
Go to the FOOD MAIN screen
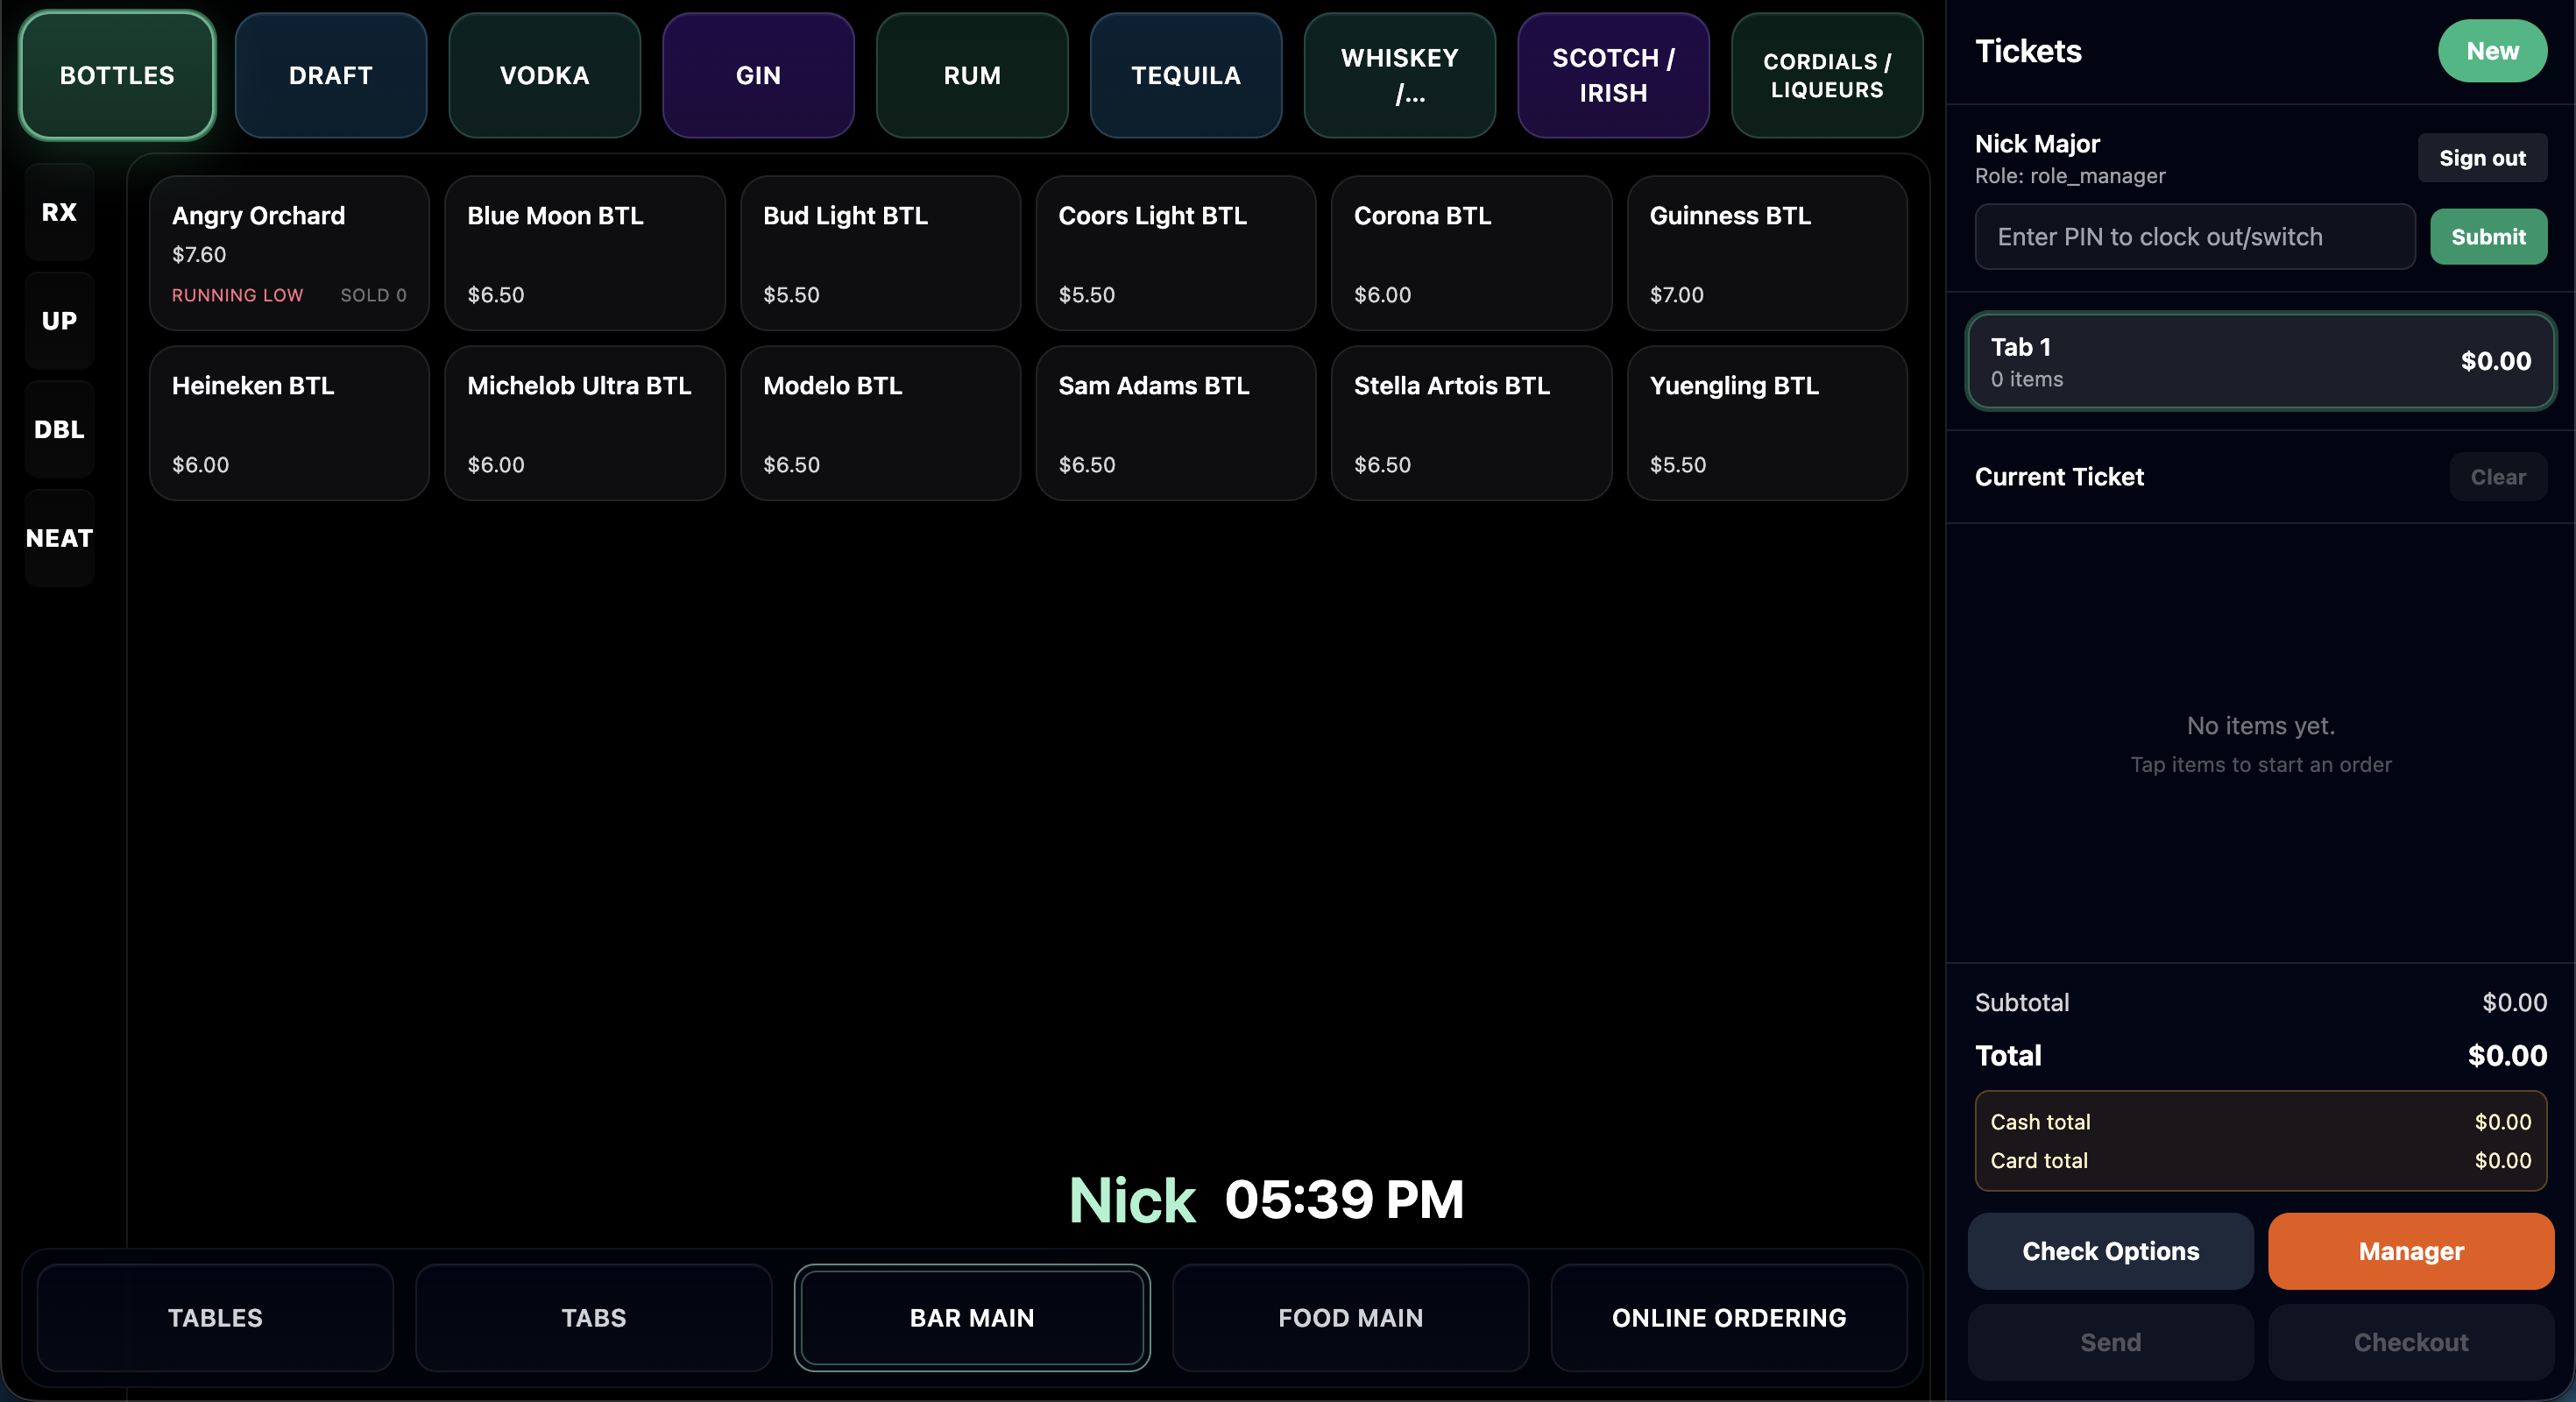[x=1350, y=1318]
